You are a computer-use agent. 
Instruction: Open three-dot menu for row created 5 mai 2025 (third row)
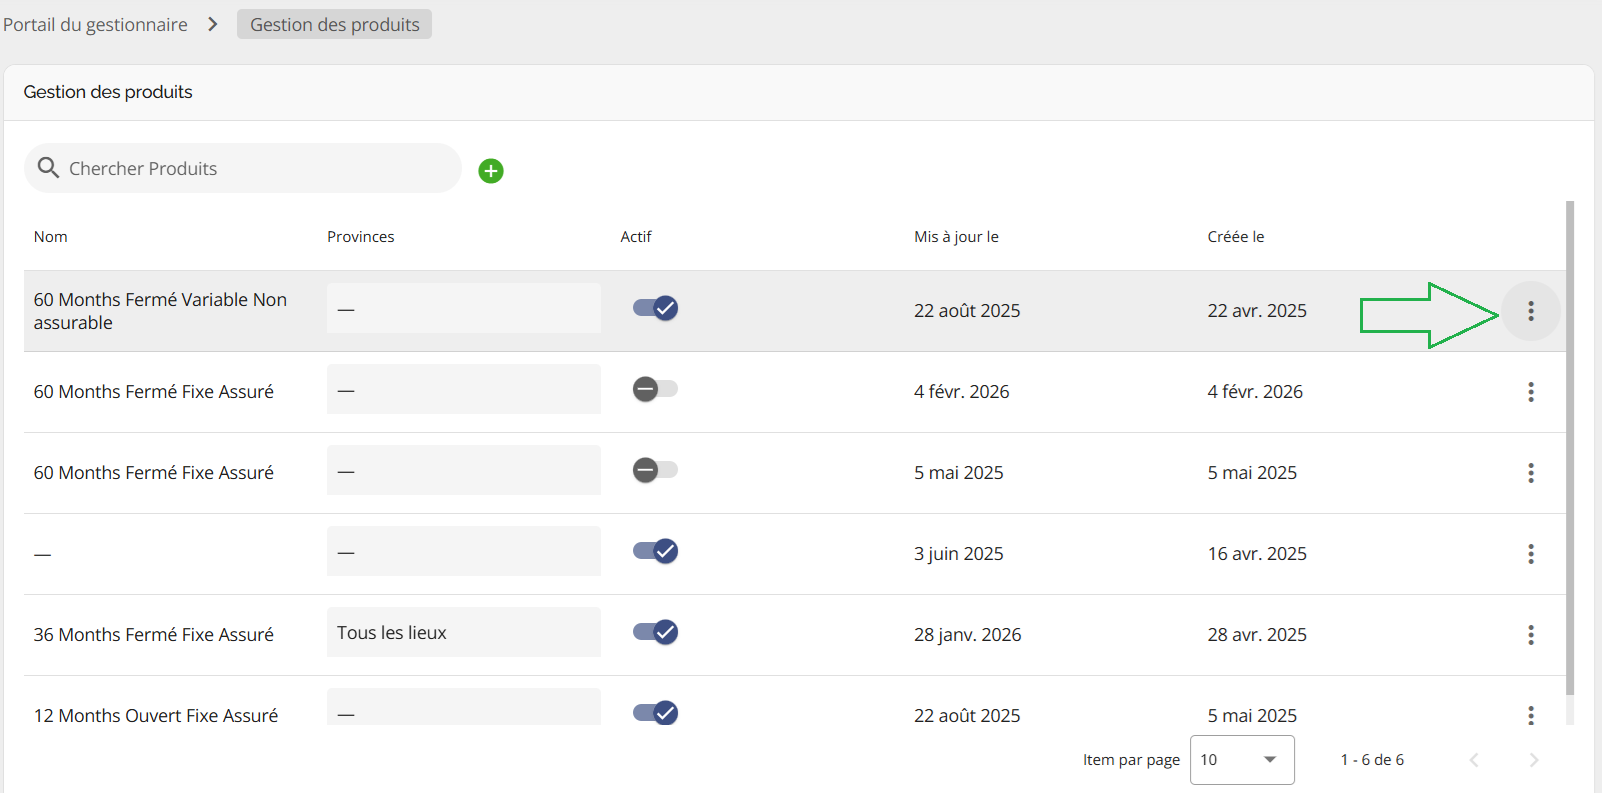(1530, 473)
